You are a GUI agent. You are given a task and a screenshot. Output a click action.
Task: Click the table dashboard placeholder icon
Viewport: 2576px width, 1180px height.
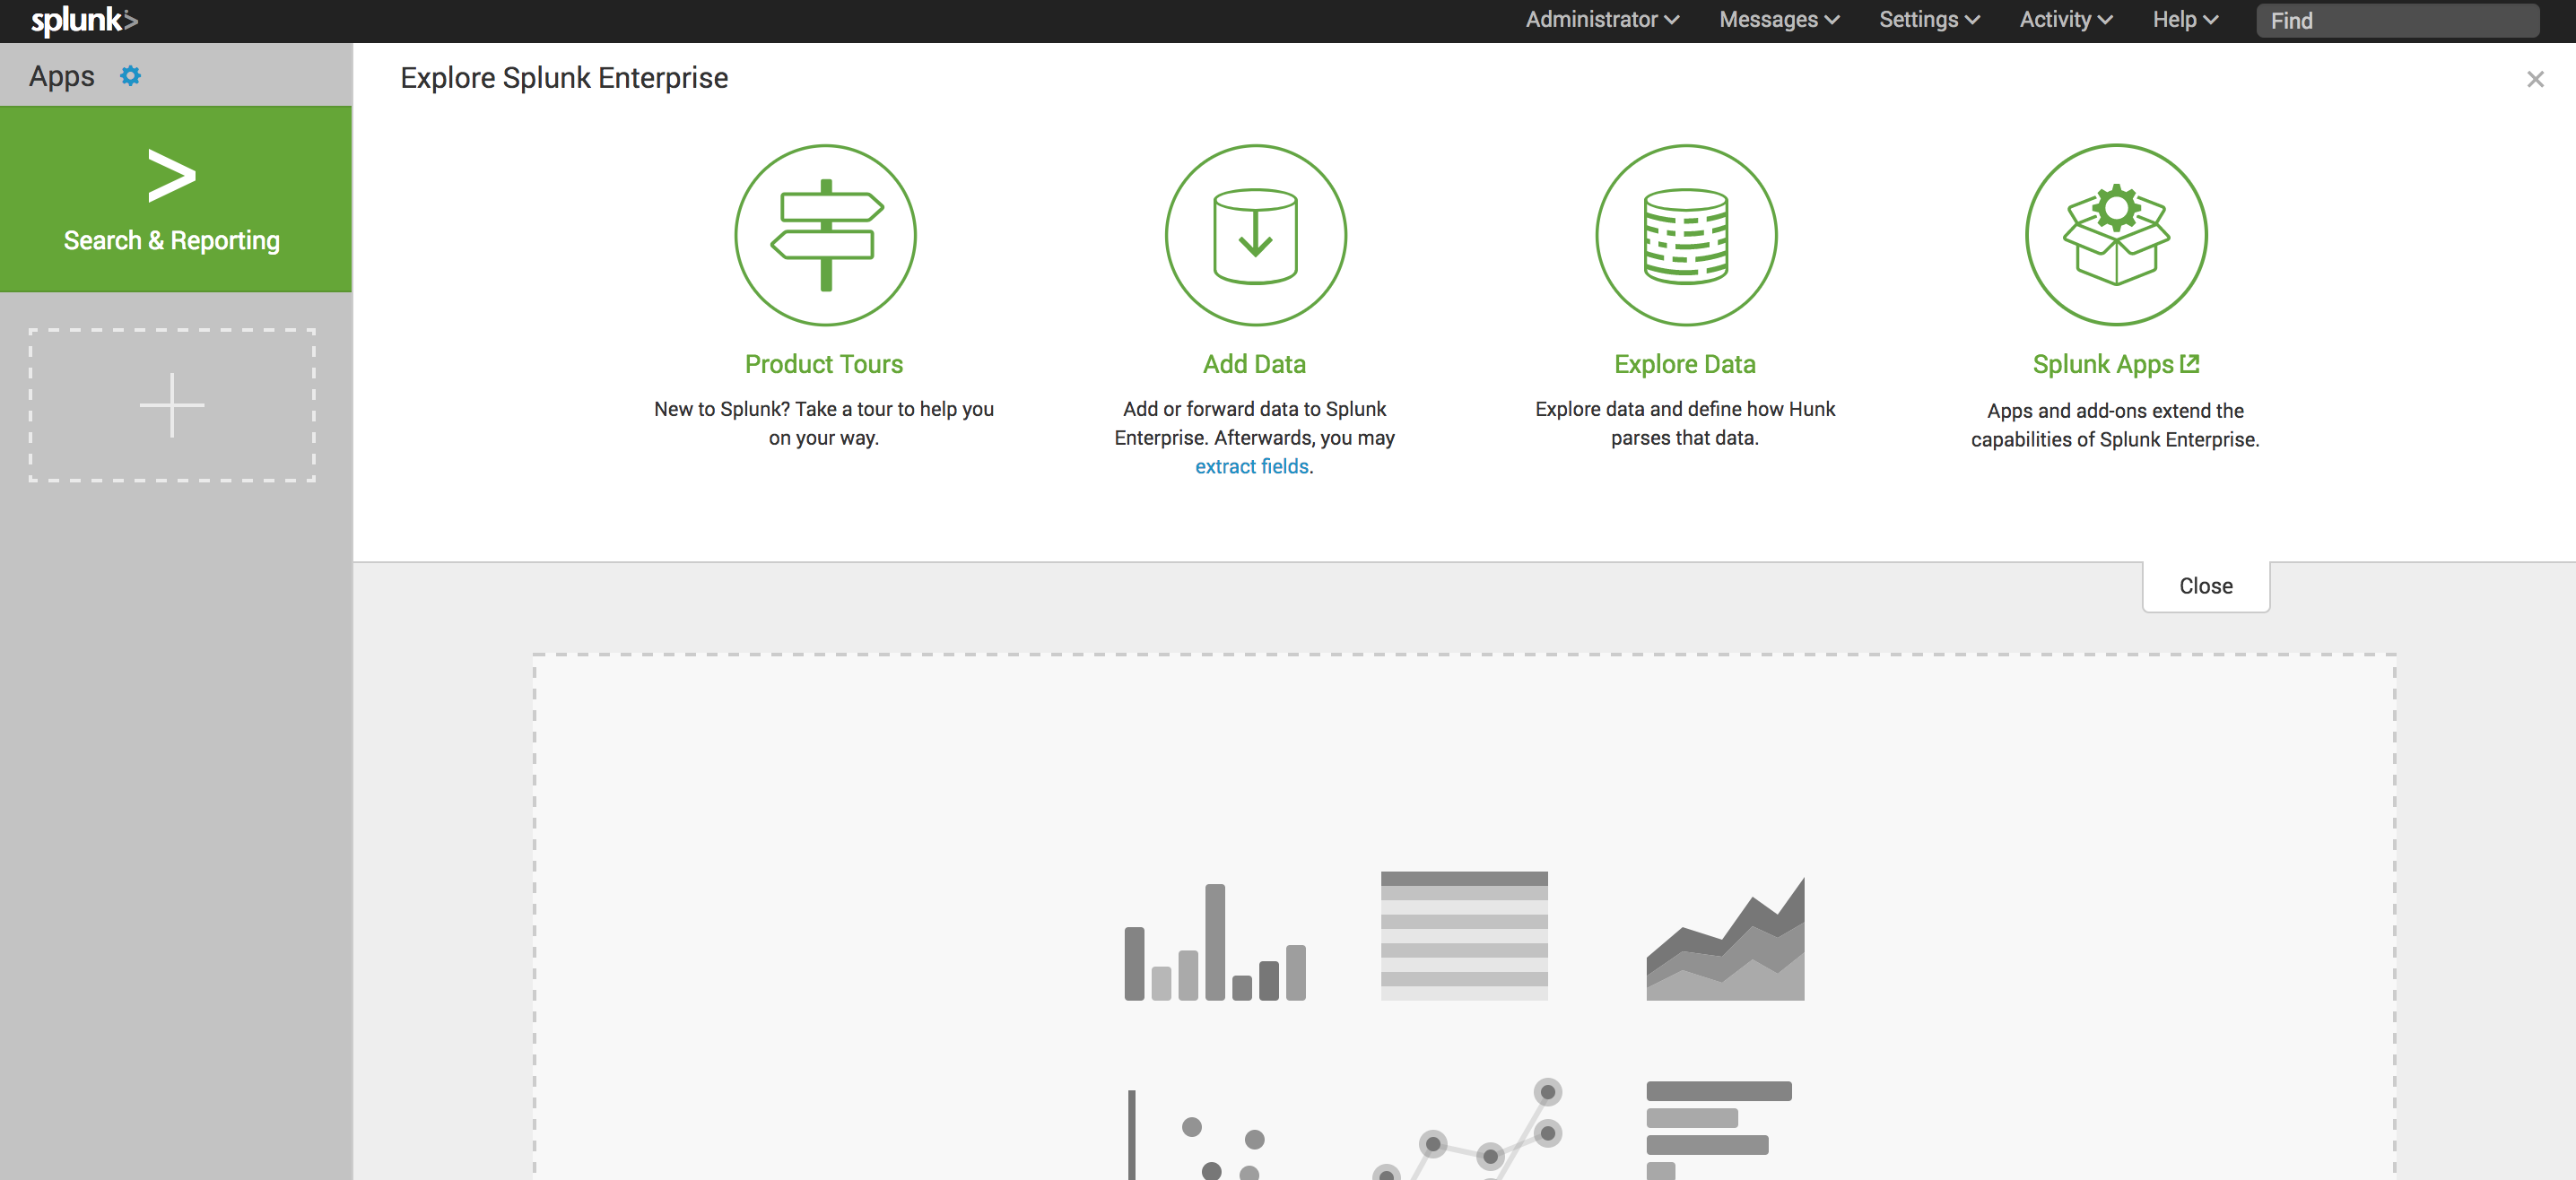tap(1464, 936)
